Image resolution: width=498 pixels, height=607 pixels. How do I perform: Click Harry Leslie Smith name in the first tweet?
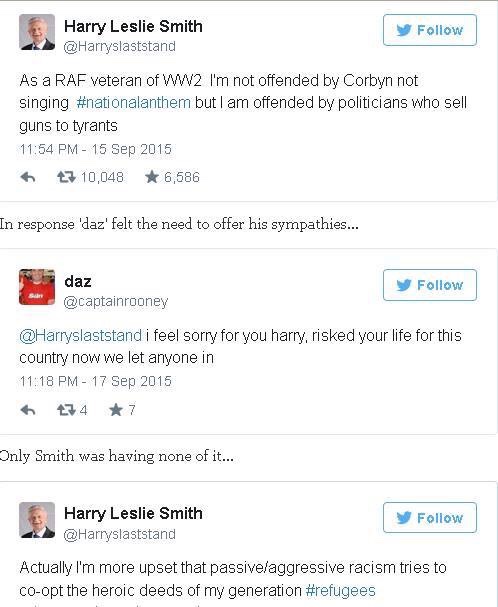pos(133,26)
